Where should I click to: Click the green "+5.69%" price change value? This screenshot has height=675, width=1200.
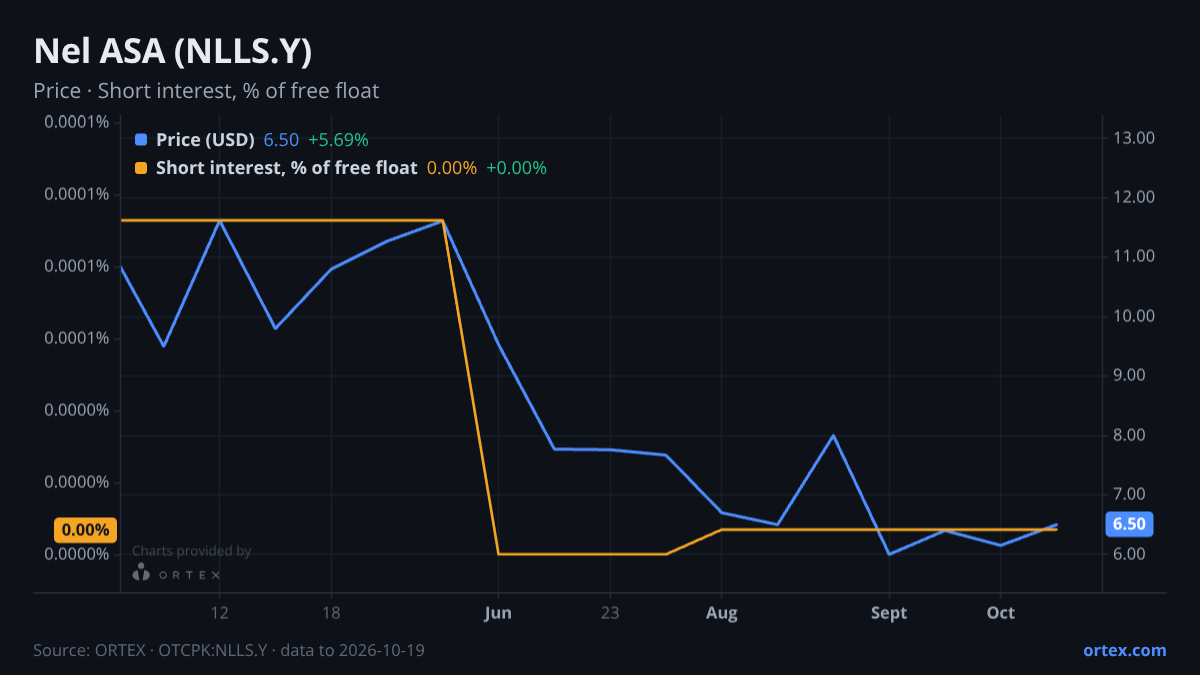tap(338, 140)
